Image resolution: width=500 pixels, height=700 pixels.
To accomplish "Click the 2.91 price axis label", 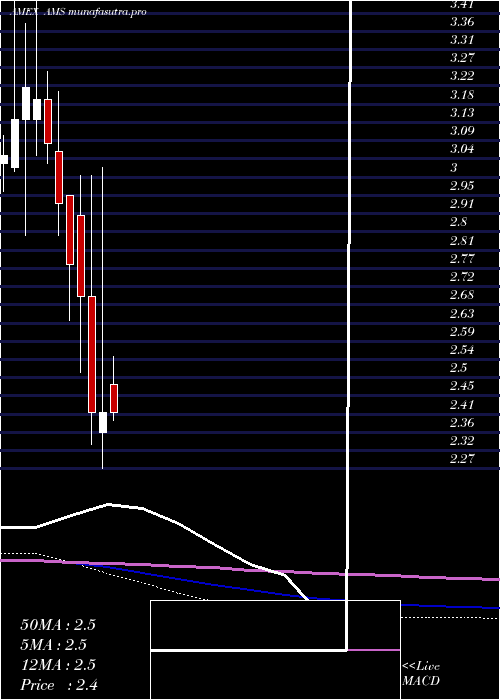I will (462, 204).
